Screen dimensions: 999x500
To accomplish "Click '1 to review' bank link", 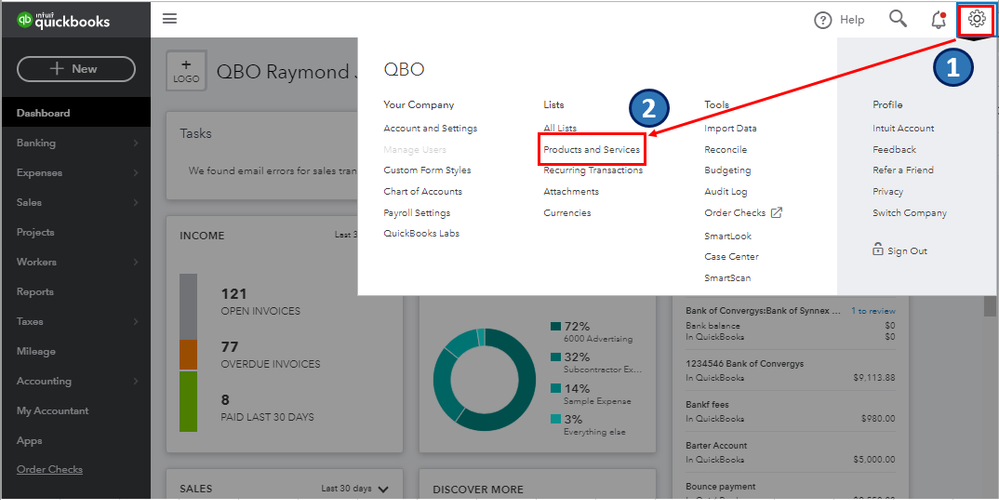I will point(873,311).
